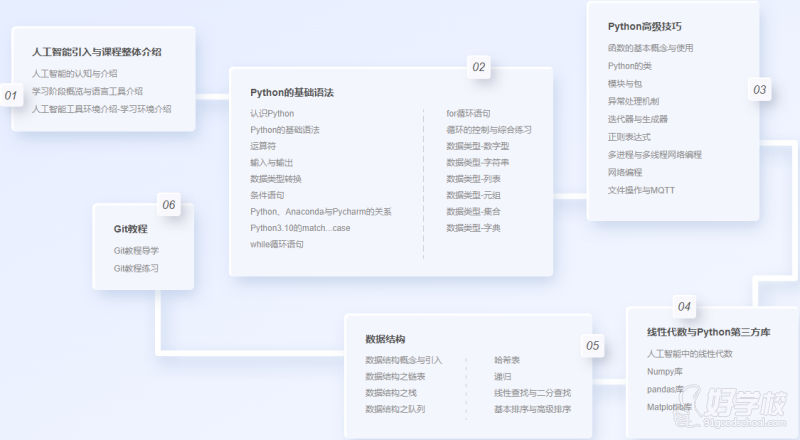Click the 01 step number badge
This screenshot has width=800, height=440.
pos(12,96)
